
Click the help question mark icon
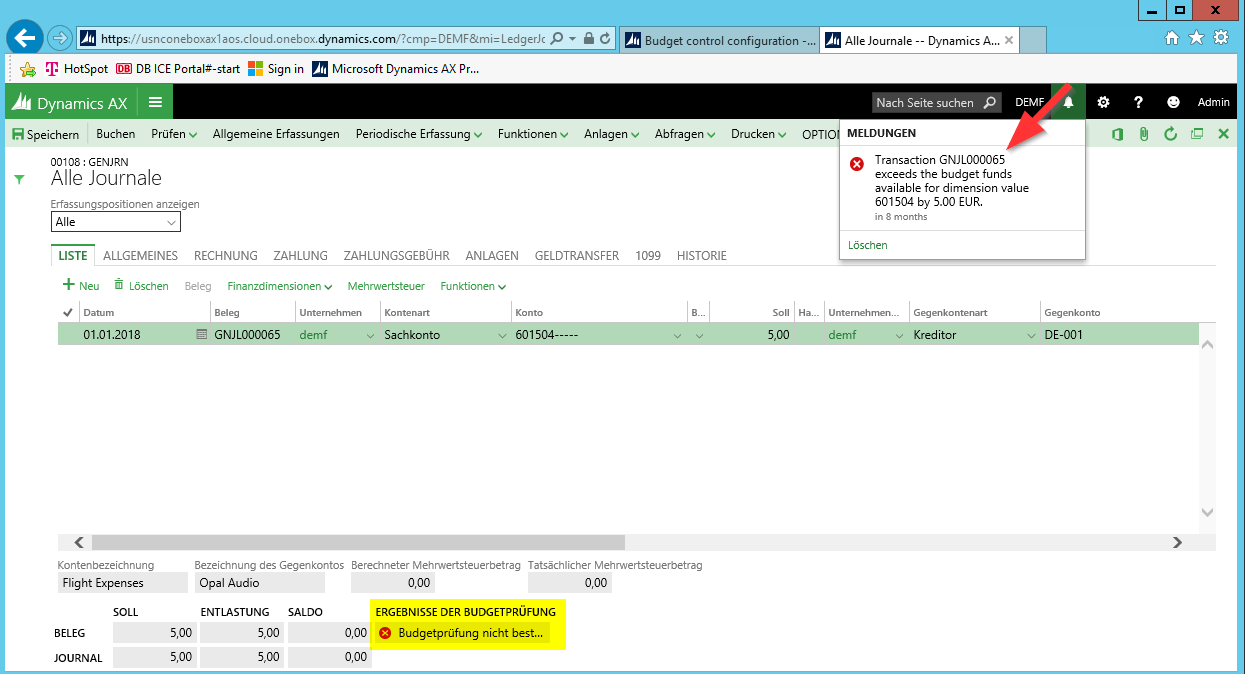point(1138,102)
